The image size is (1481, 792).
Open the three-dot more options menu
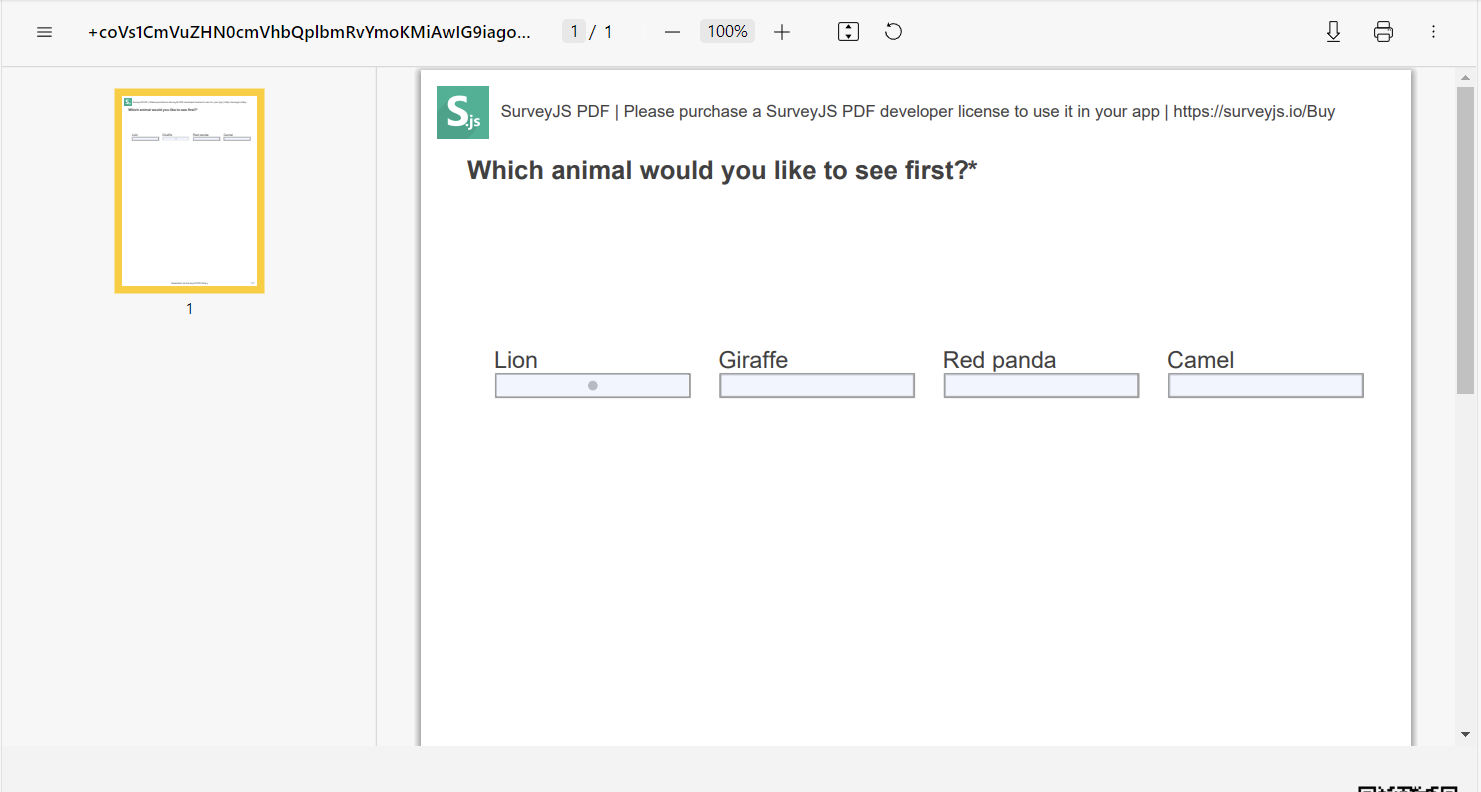[x=1433, y=31]
